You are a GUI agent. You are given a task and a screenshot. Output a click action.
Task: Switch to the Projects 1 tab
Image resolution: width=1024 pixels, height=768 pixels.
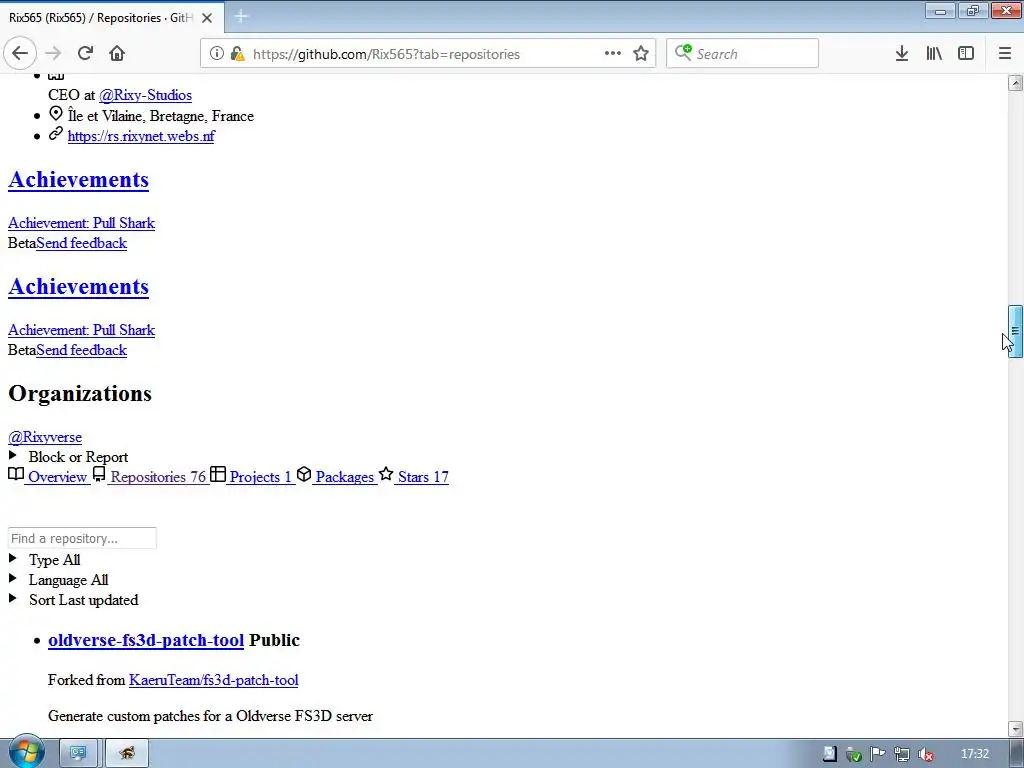click(x=252, y=476)
